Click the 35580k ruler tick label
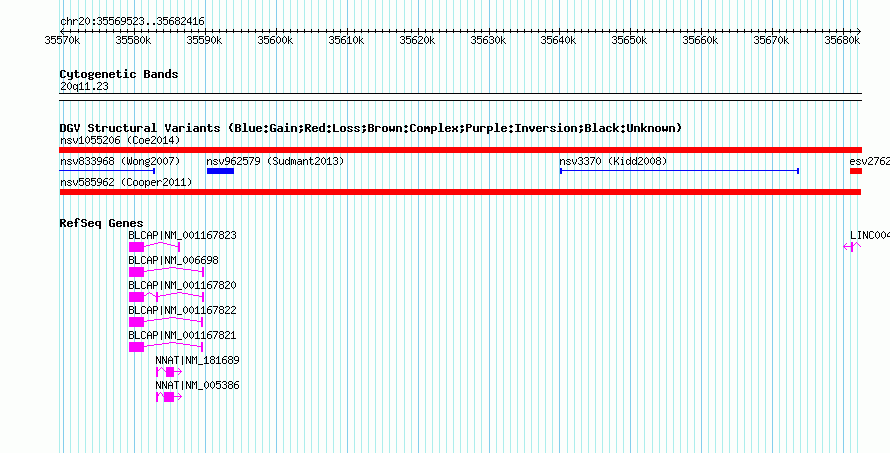The height and width of the screenshot is (453, 890). (133, 40)
